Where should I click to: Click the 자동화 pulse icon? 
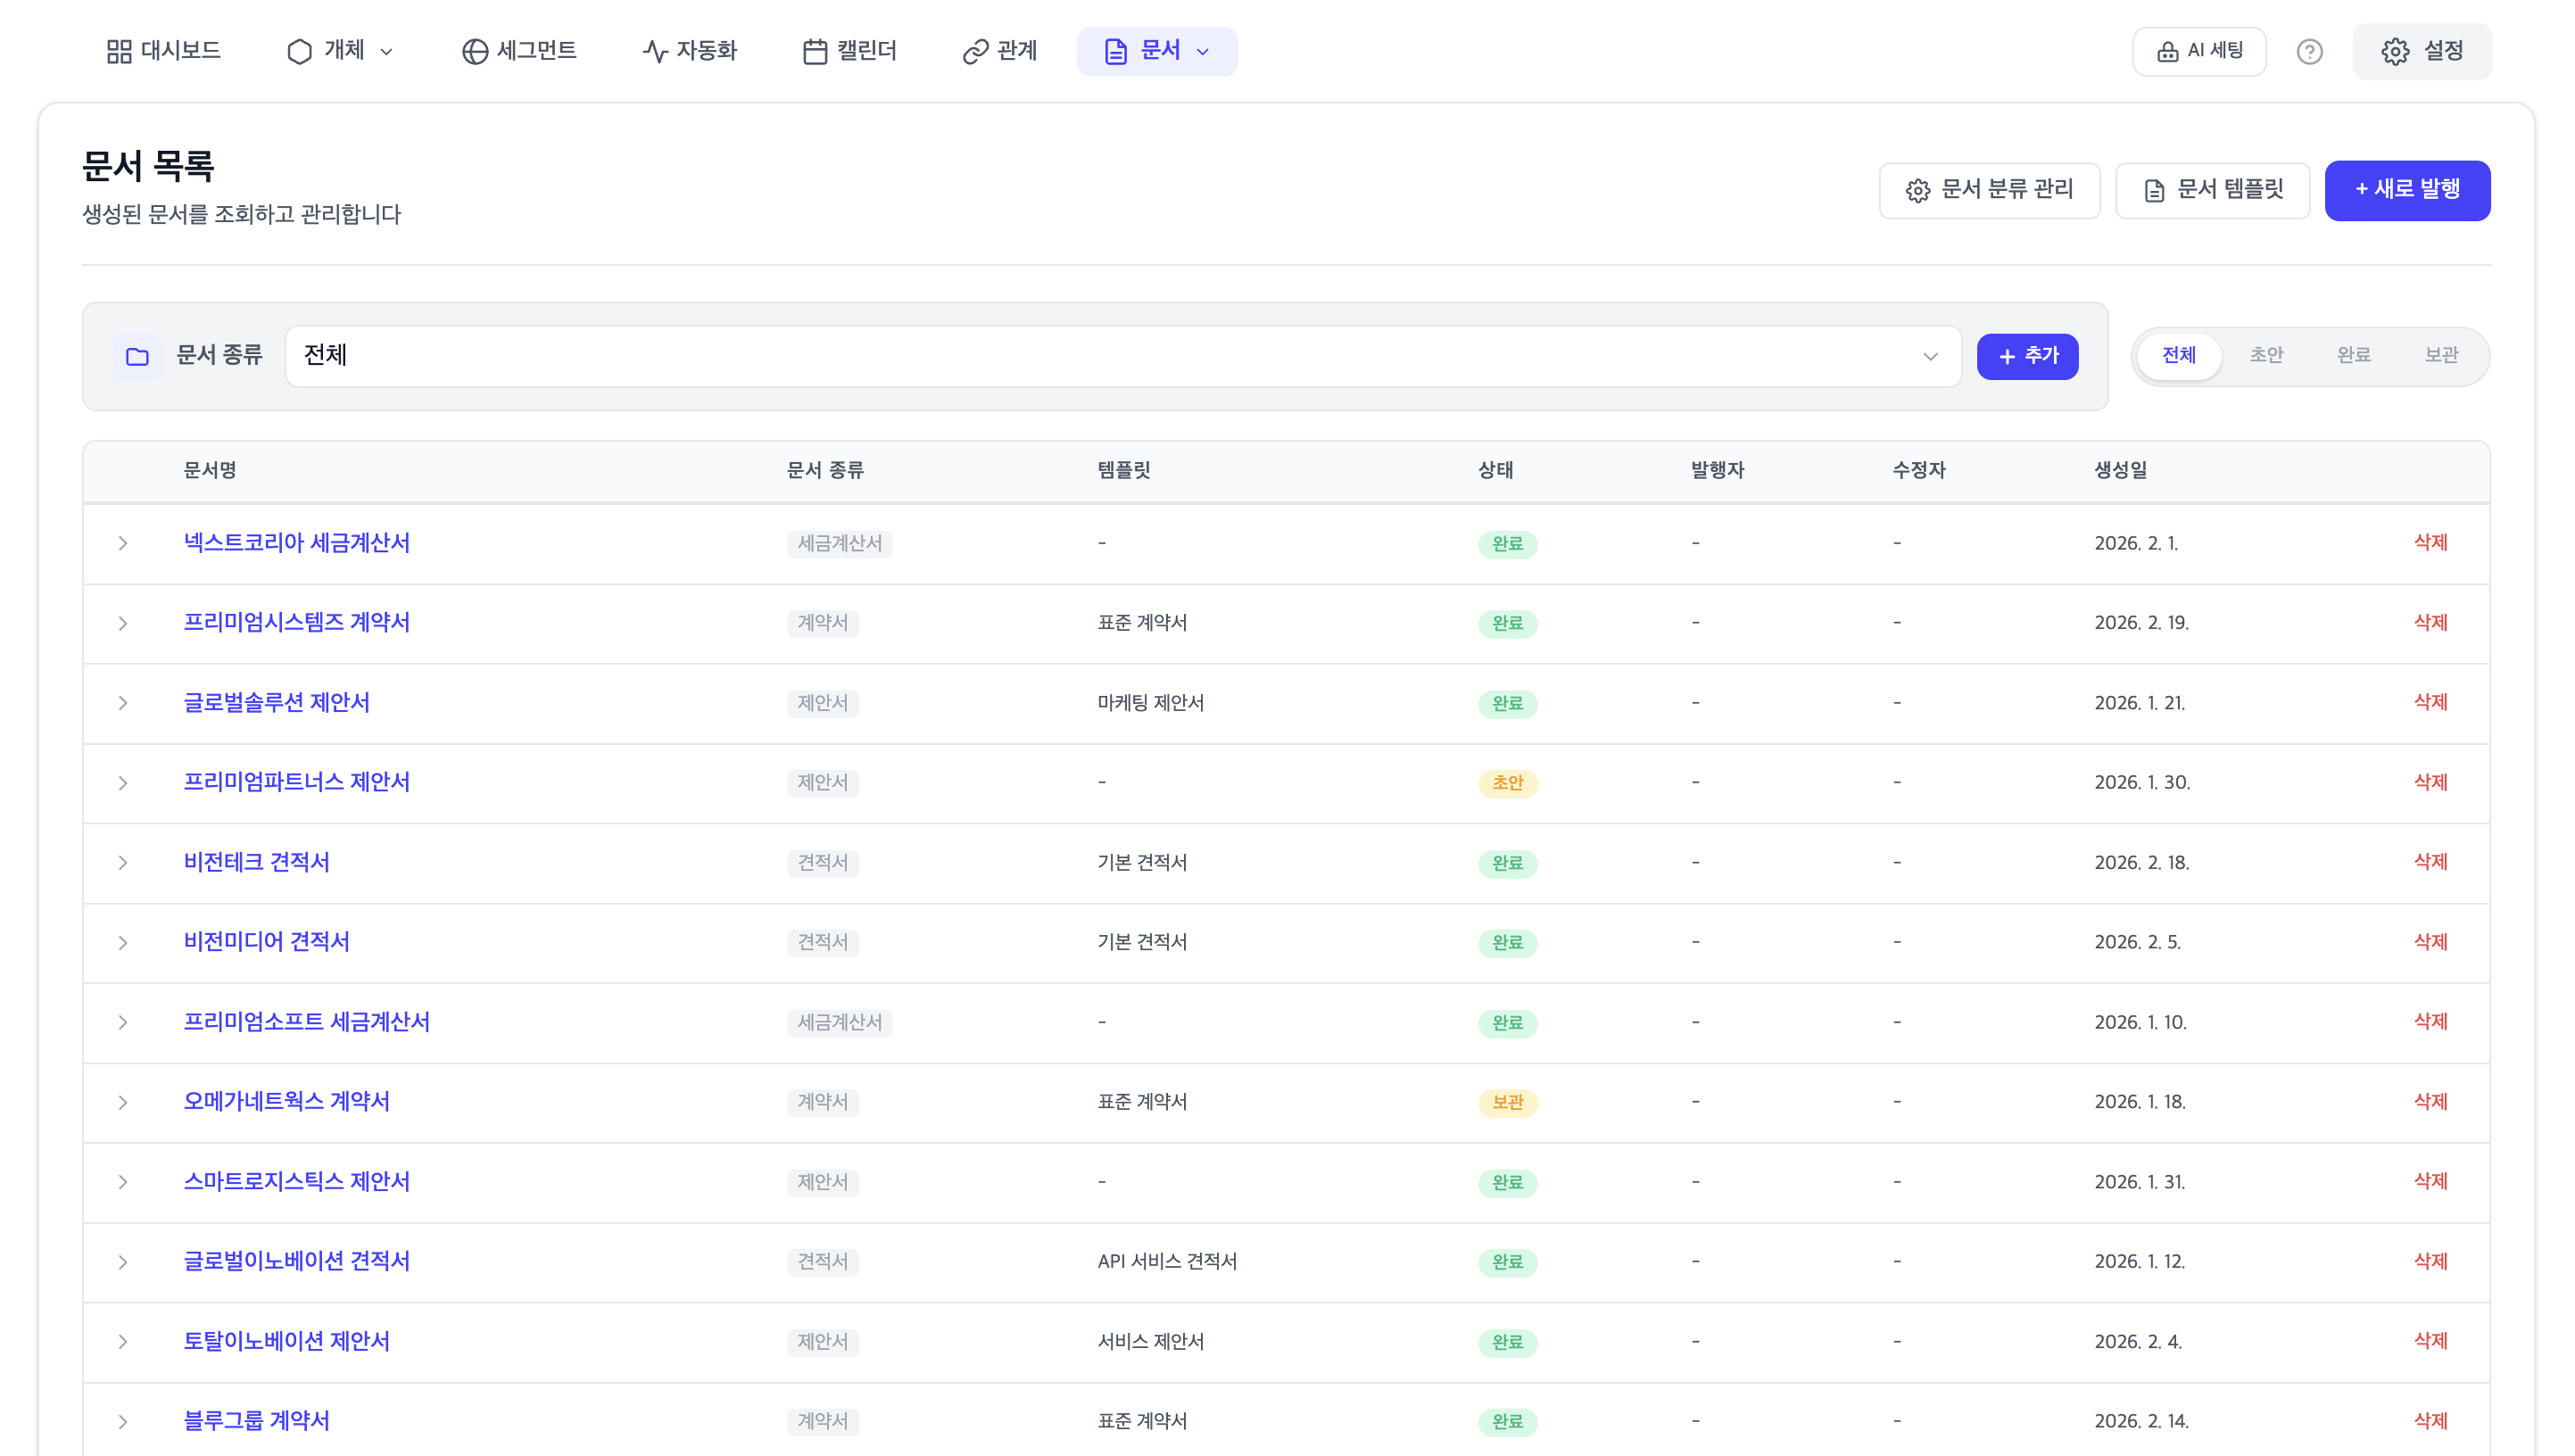[x=655, y=51]
